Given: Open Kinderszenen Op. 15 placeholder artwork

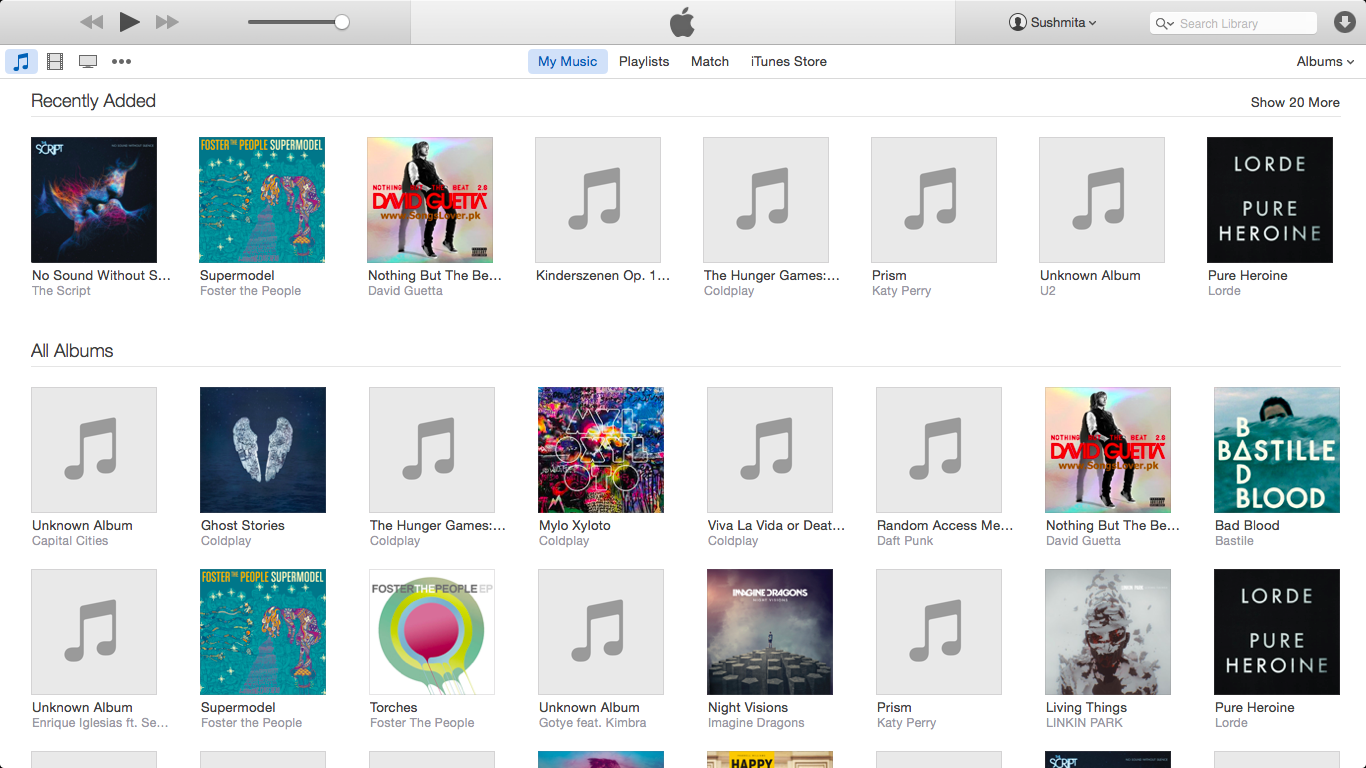Looking at the screenshot, I should pos(598,200).
